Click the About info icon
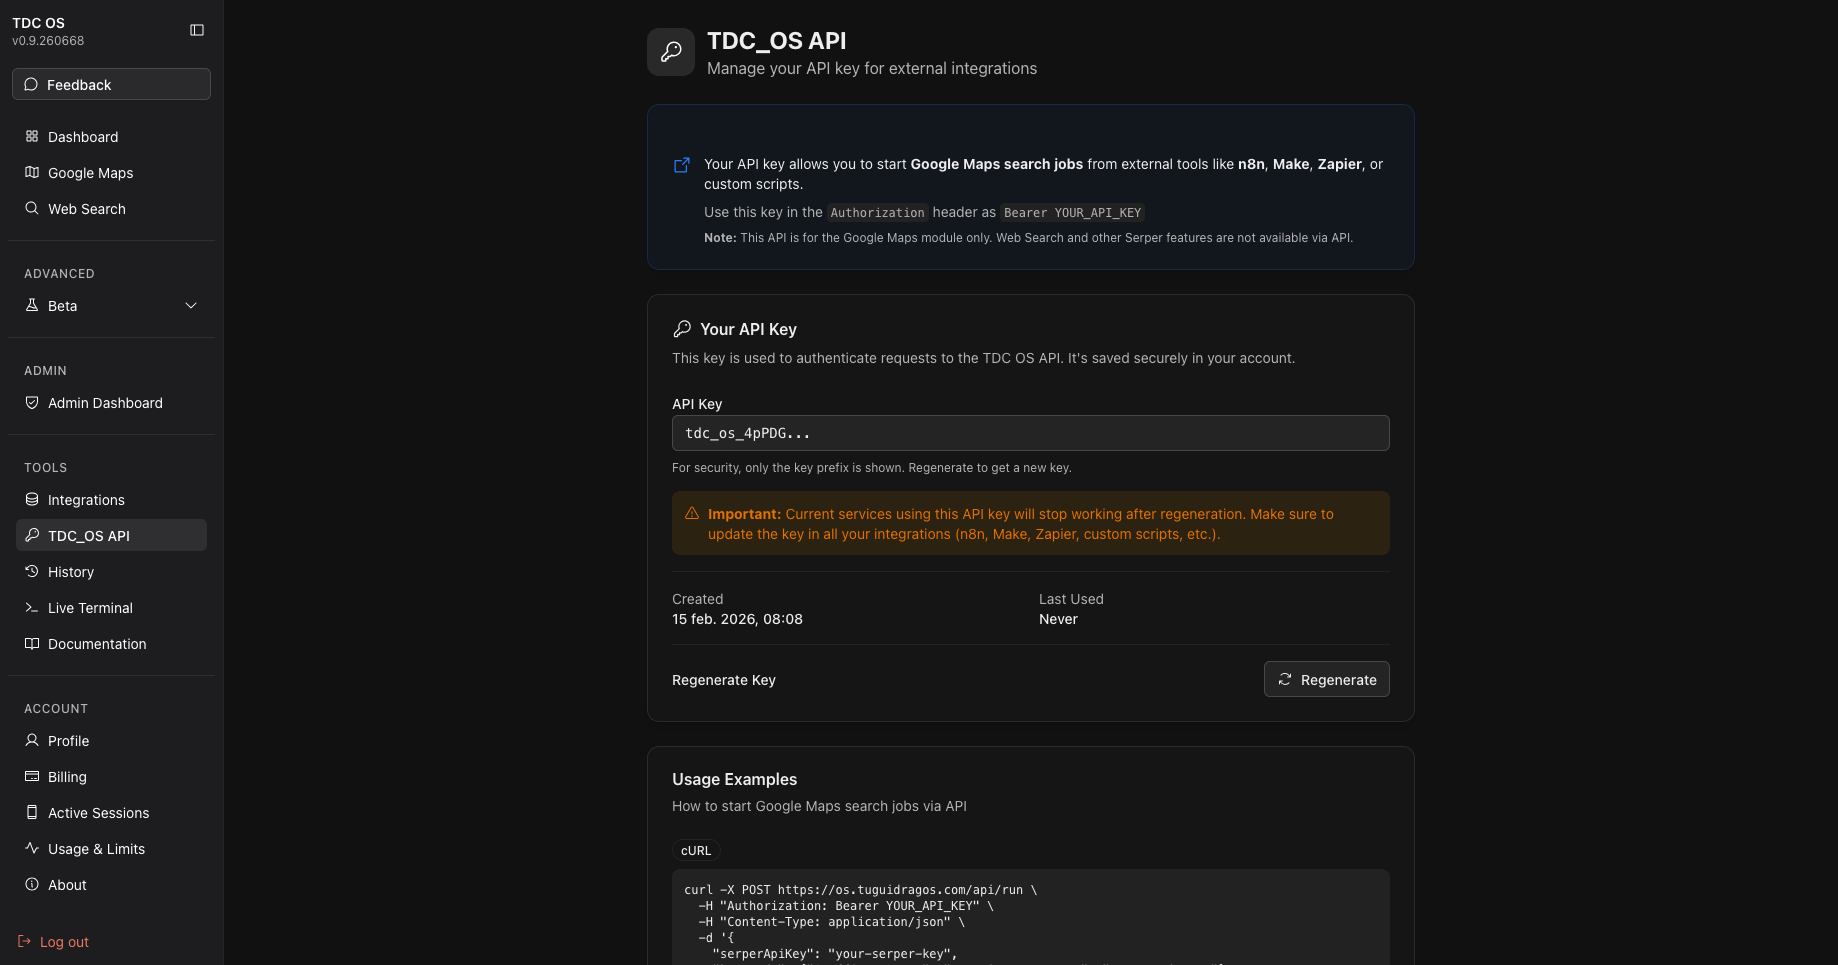 [32, 884]
